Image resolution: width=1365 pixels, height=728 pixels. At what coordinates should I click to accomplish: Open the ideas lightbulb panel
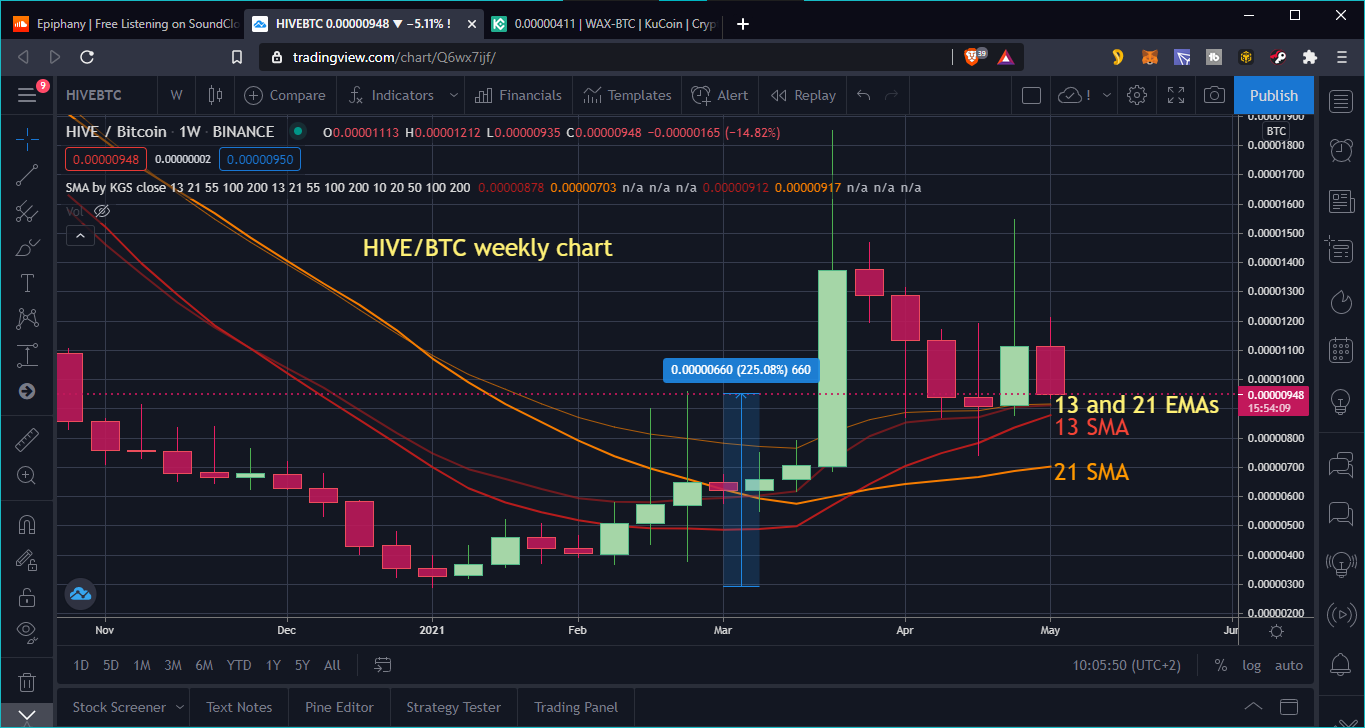[1340, 402]
